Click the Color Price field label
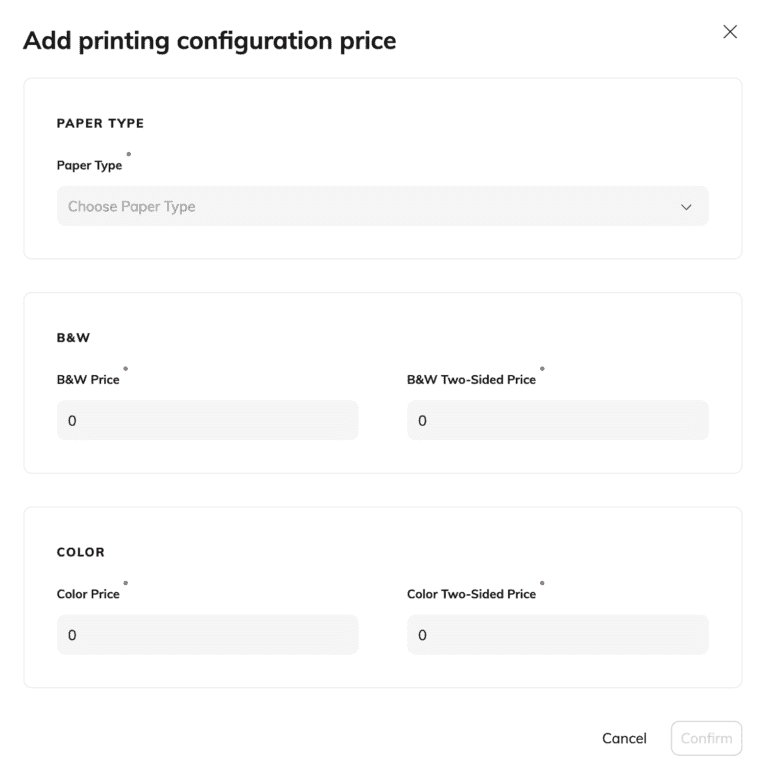This screenshot has height=775, width=768. (88, 594)
